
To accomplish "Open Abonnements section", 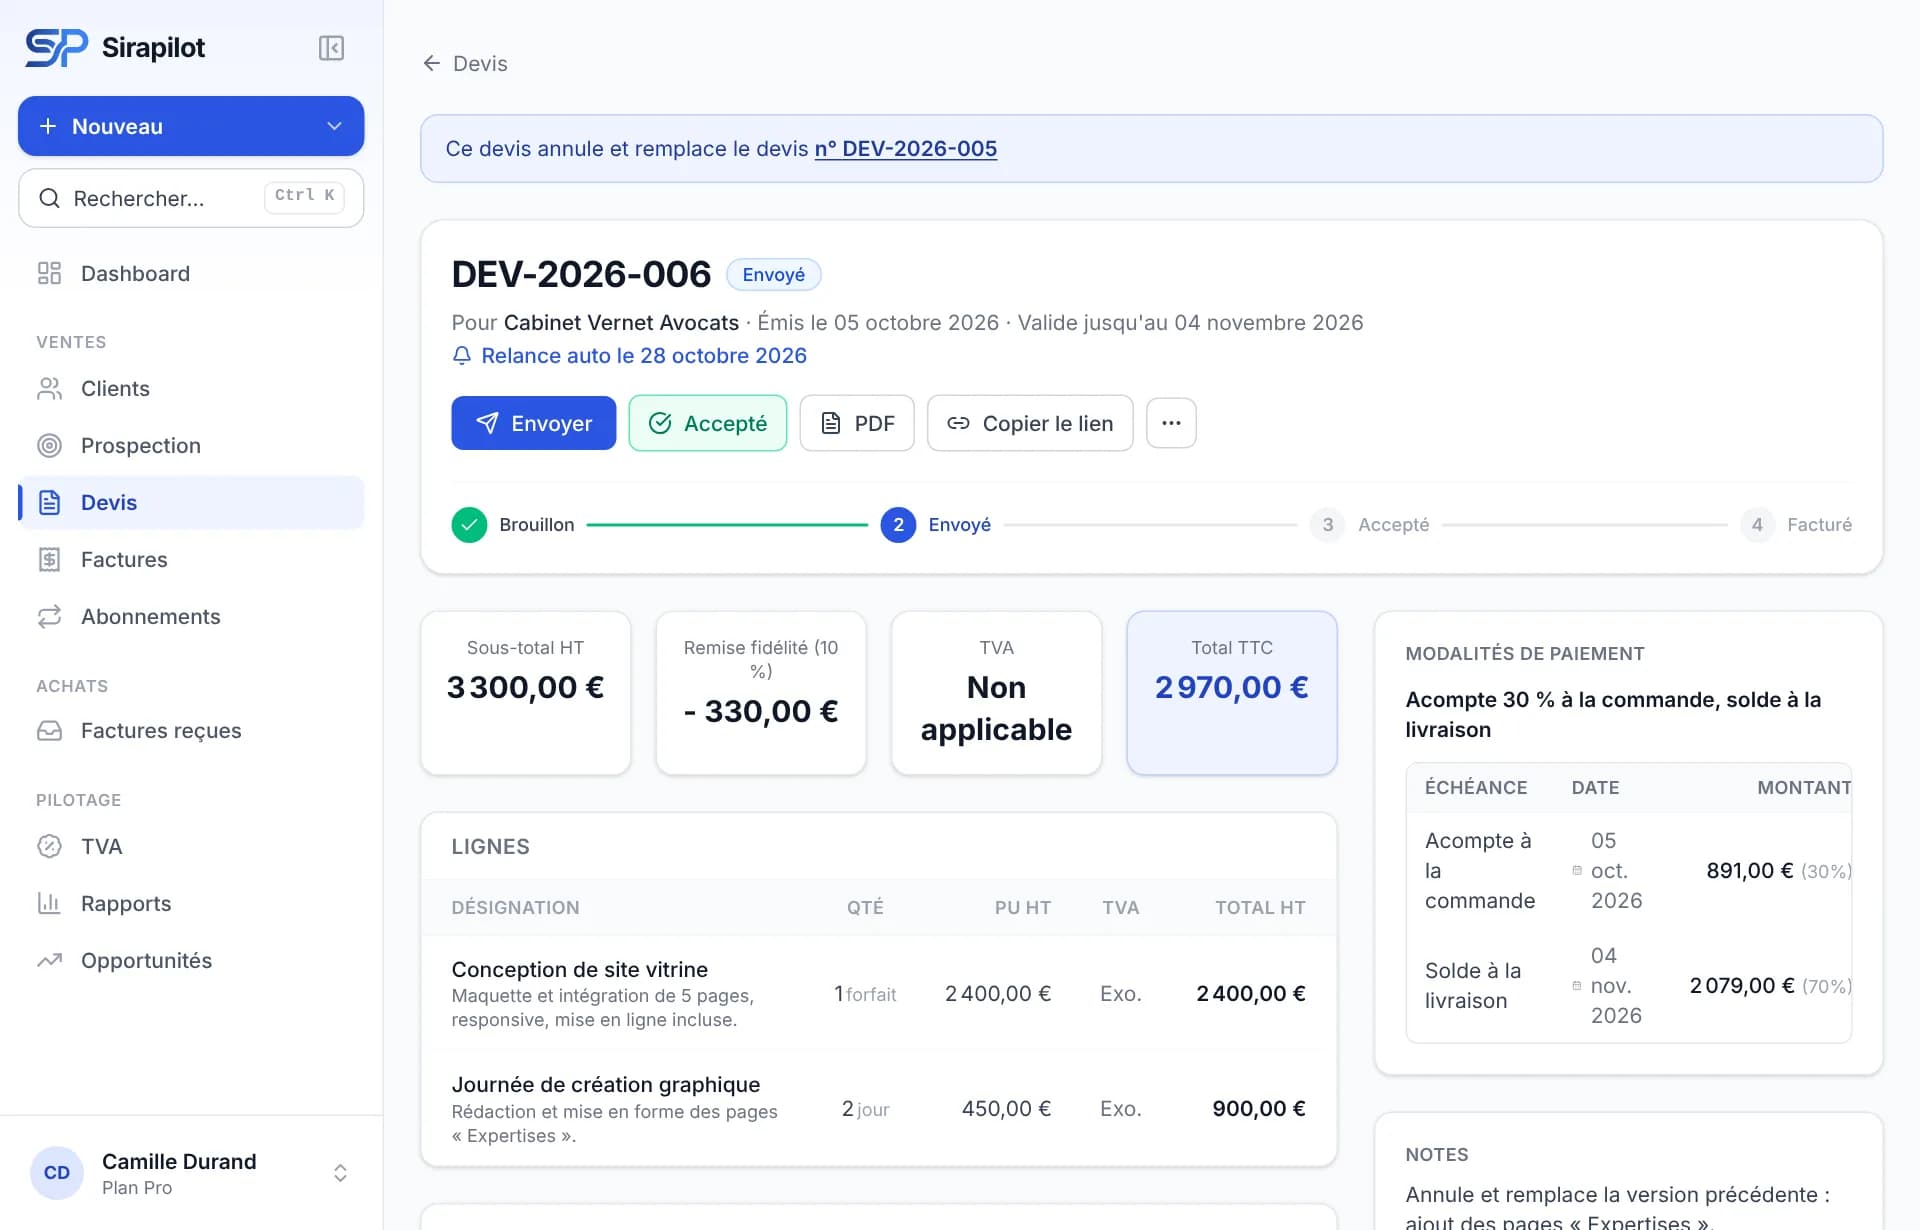I will [x=191, y=617].
